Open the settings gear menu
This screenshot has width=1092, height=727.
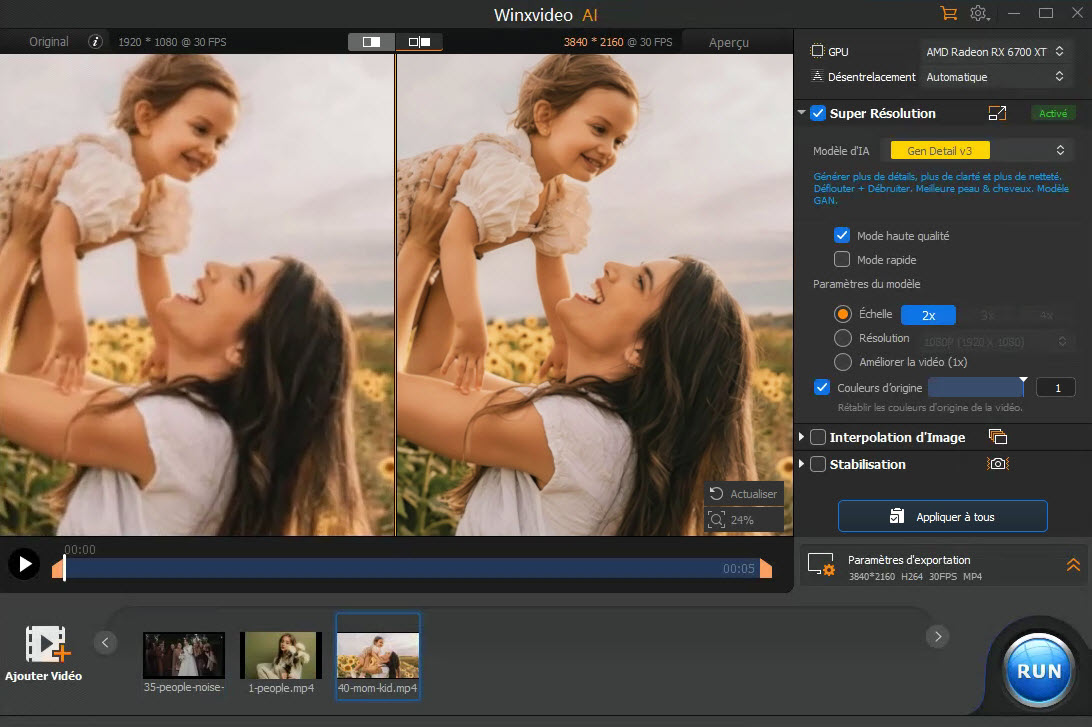point(979,13)
